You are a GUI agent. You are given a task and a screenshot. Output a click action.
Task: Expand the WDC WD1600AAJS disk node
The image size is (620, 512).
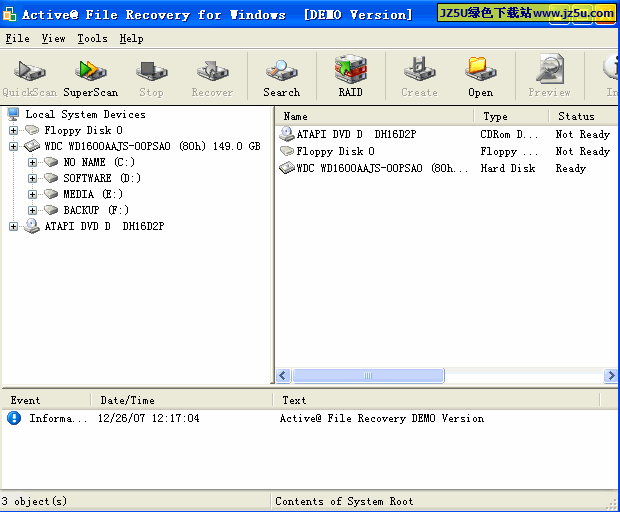pyautogui.click(x=13, y=146)
